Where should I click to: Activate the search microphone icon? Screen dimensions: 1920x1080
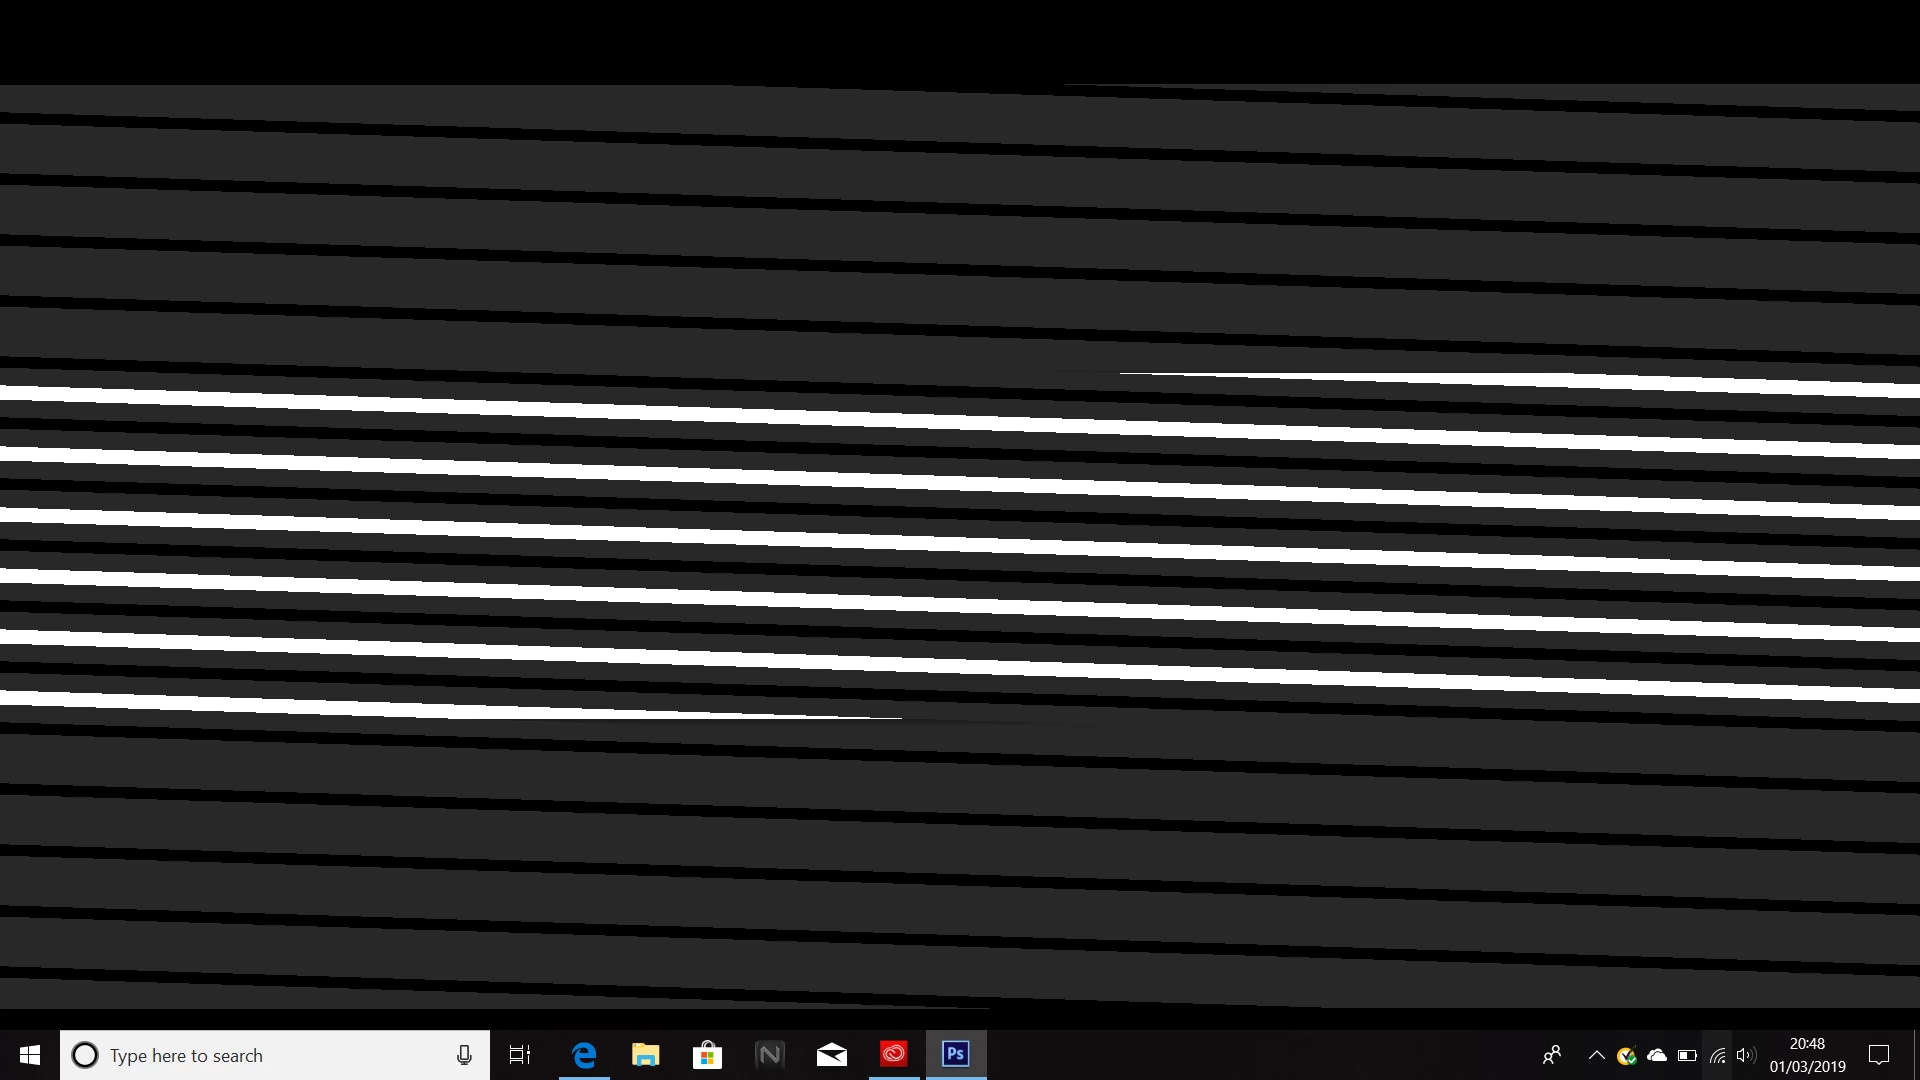(x=464, y=1055)
